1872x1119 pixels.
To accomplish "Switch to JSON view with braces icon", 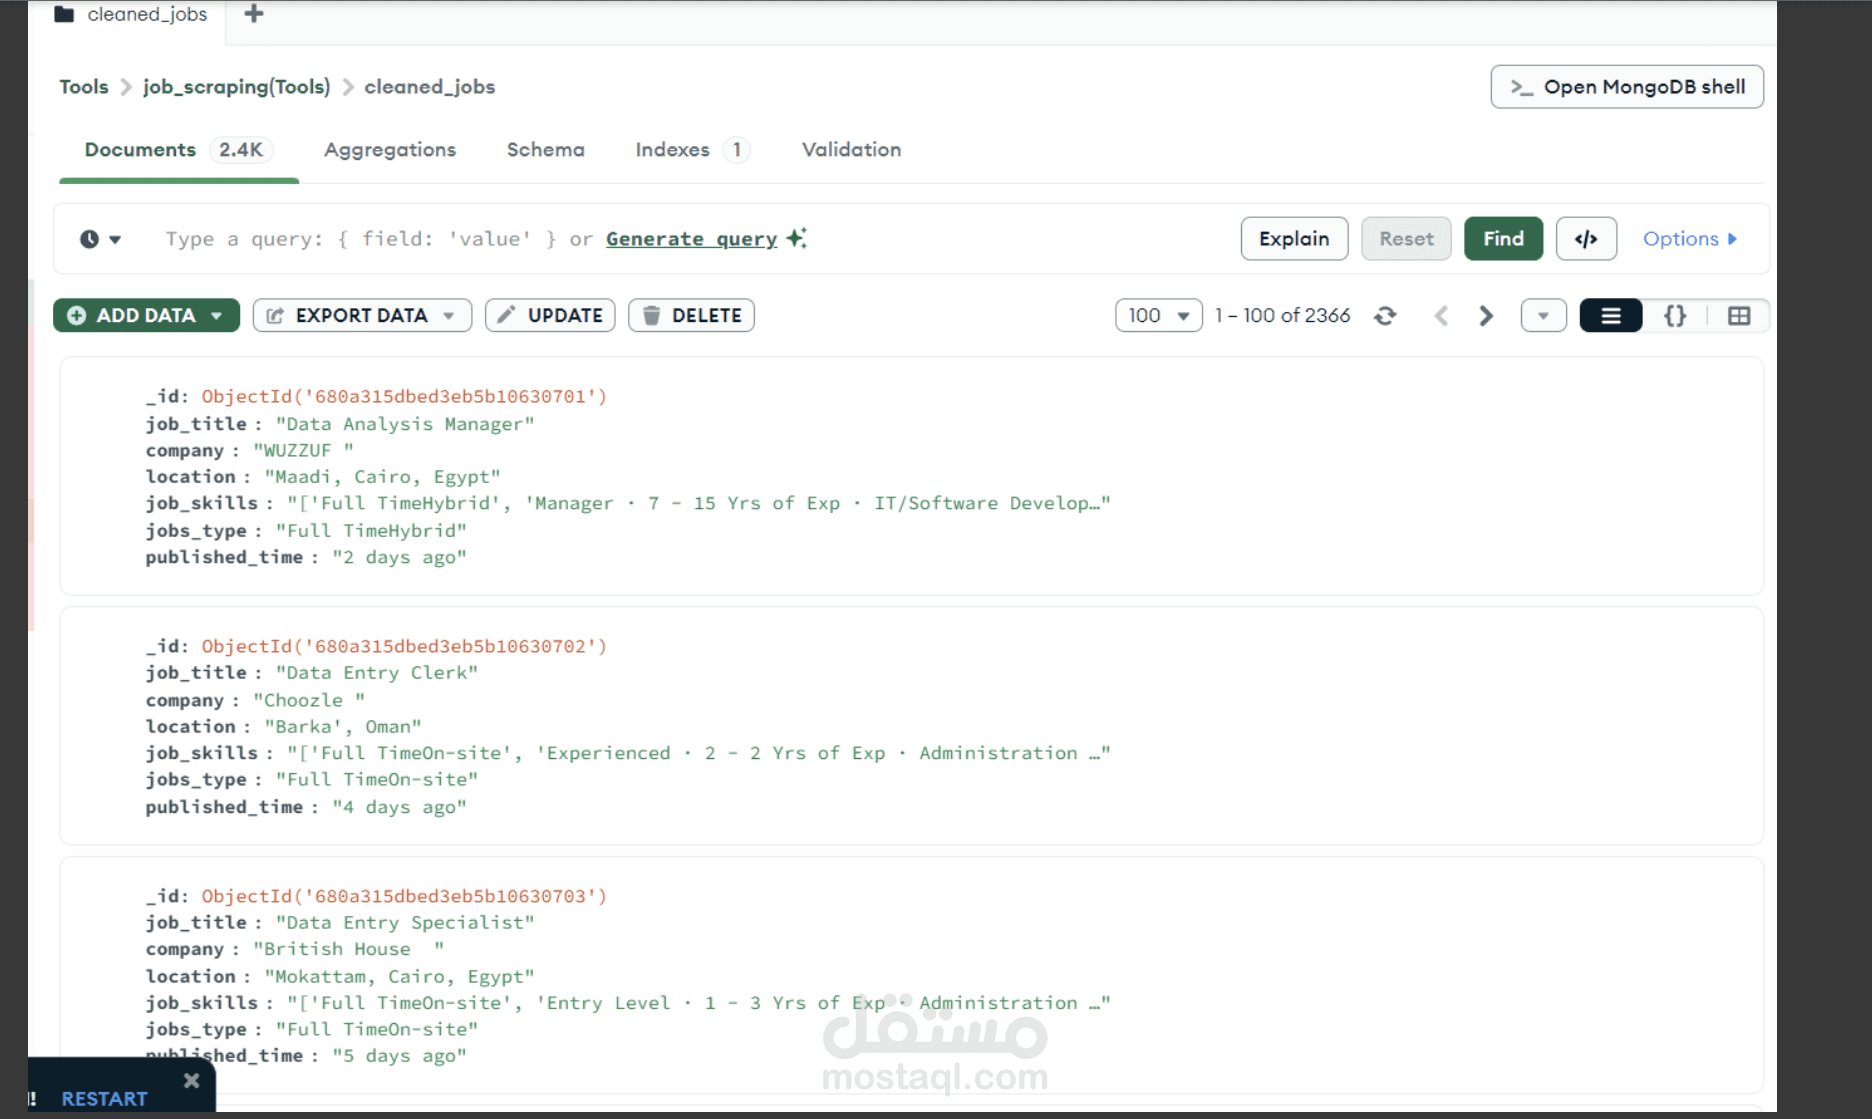I will 1675,316.
